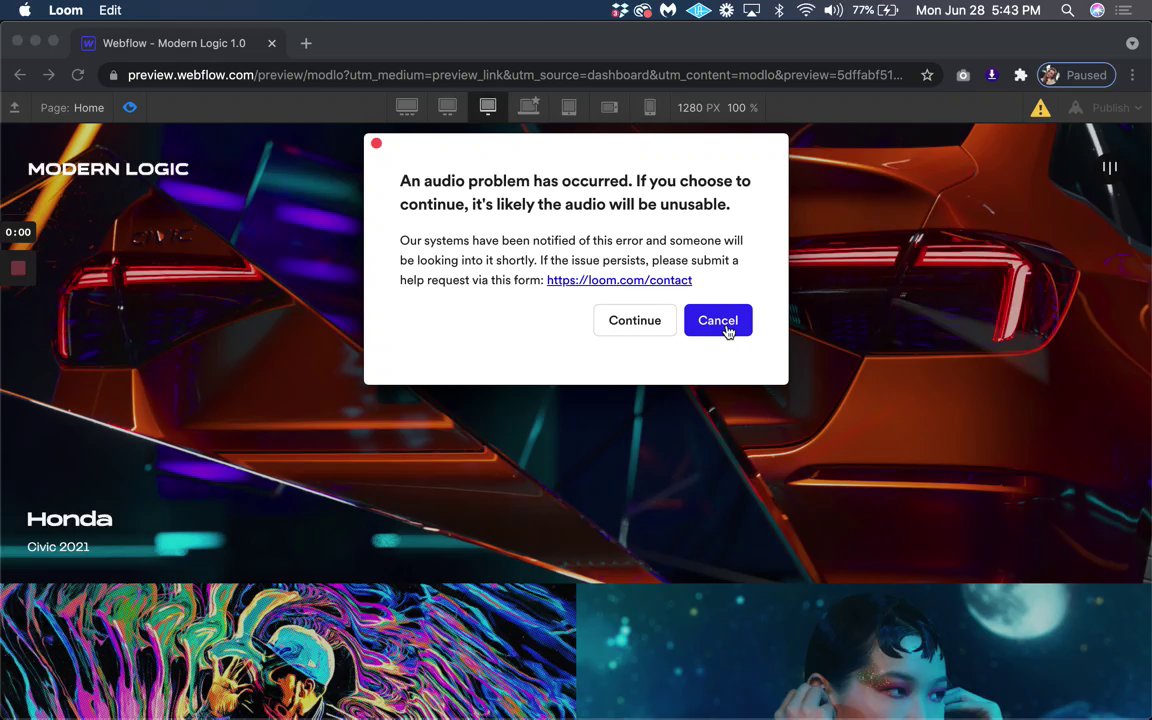This screenshot has height=720, width=1152.
Task: Open the Wi-Fi menu bar icon
Action: click(x=806, y=10)
